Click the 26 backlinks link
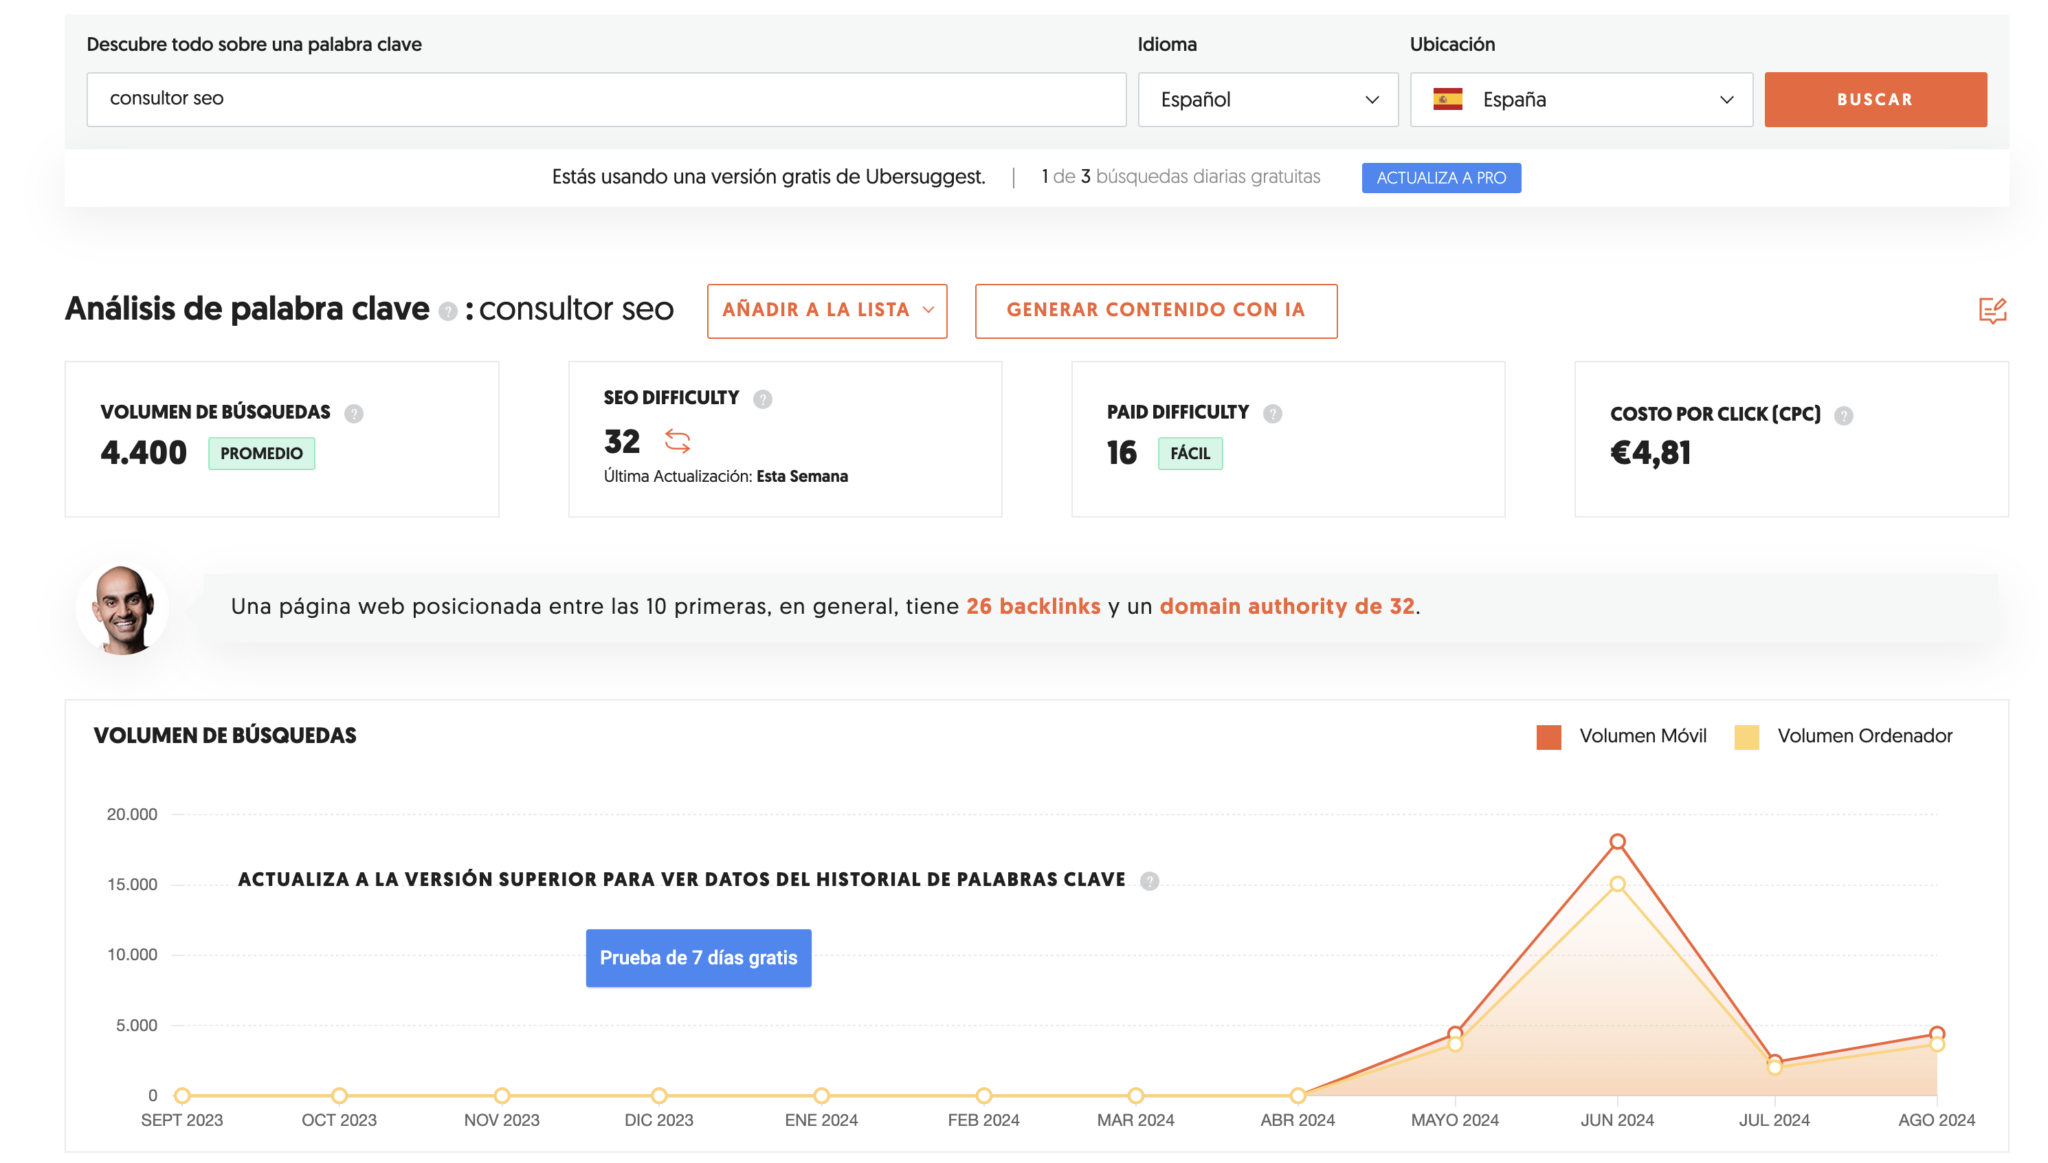This screenshot has height=1163, width=2048. [1033, 606]
